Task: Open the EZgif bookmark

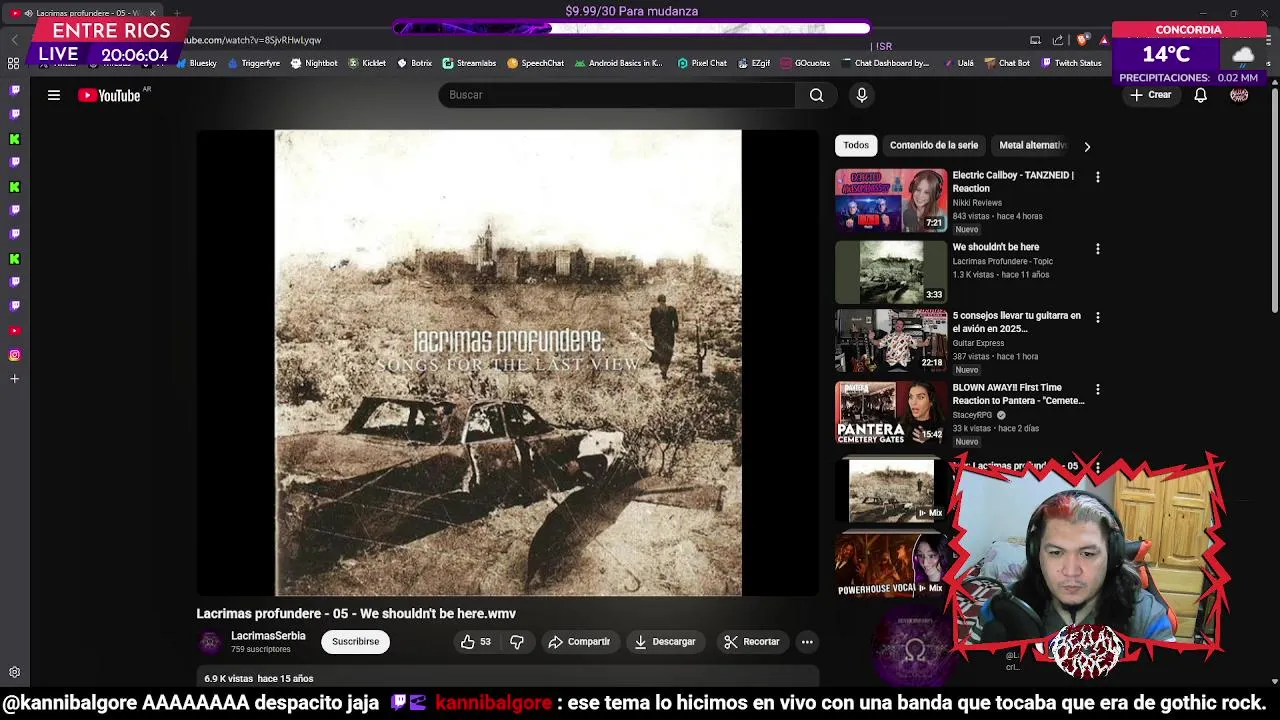Action: (x=754, y=63)
